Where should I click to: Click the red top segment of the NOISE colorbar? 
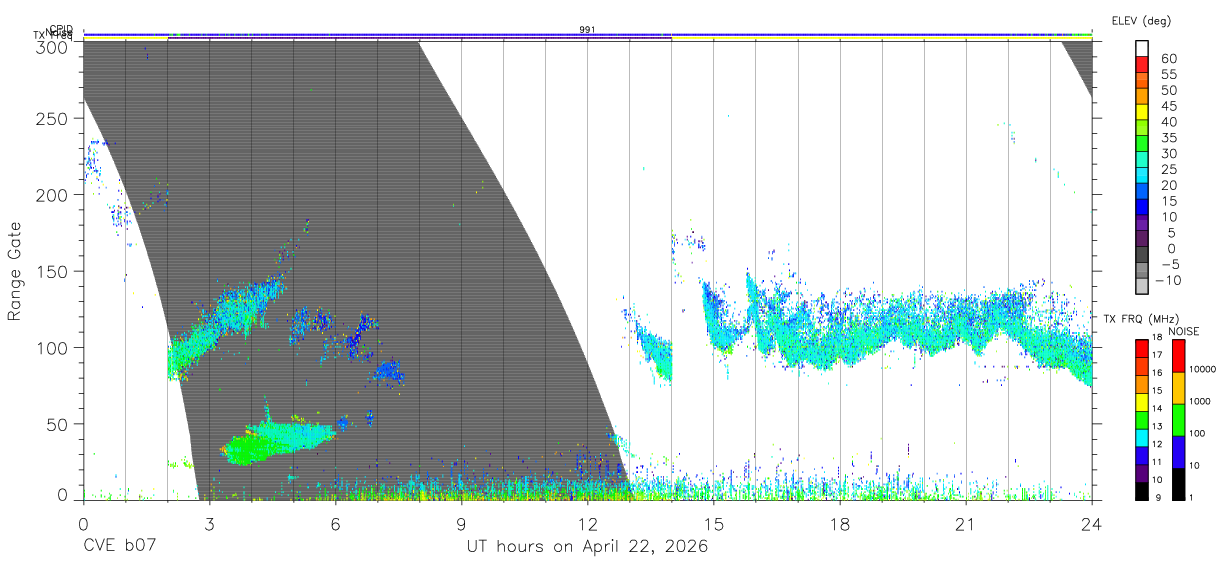click(1178, 355)
